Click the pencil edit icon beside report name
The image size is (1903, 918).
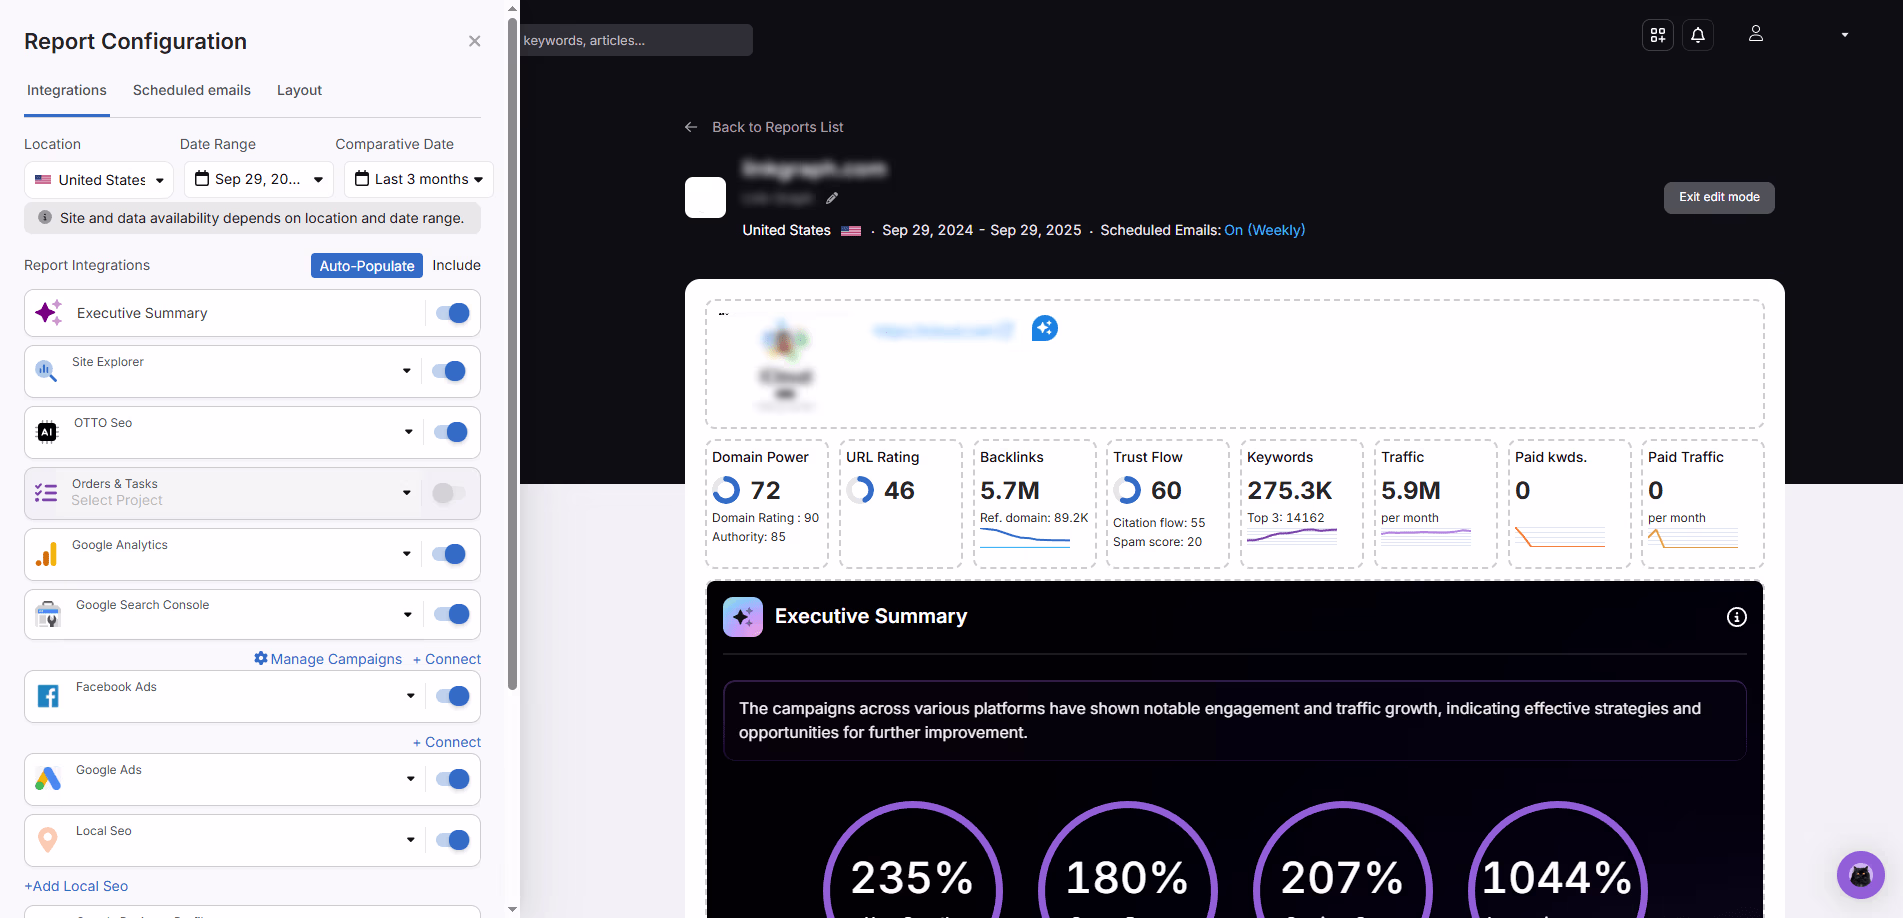(x=832, y=198)
